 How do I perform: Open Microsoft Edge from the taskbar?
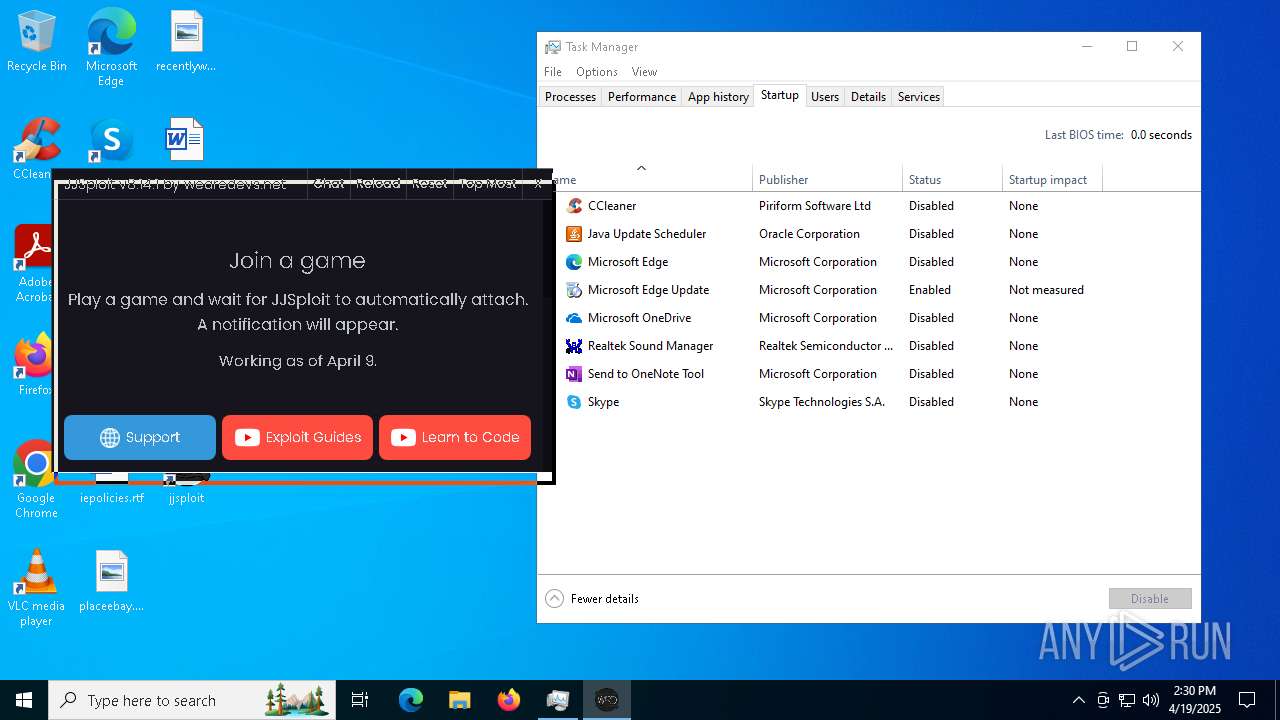tap(411, 700)
